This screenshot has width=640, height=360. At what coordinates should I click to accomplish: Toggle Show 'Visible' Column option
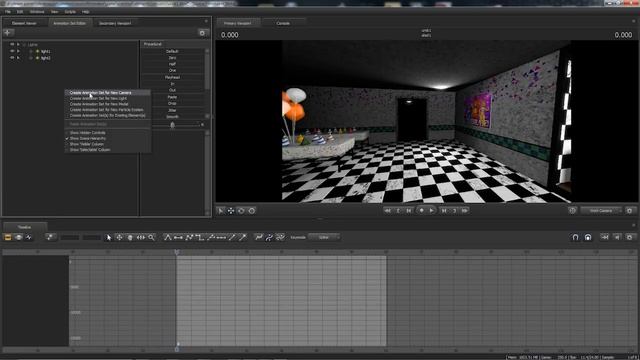click(x=87, y=144)
